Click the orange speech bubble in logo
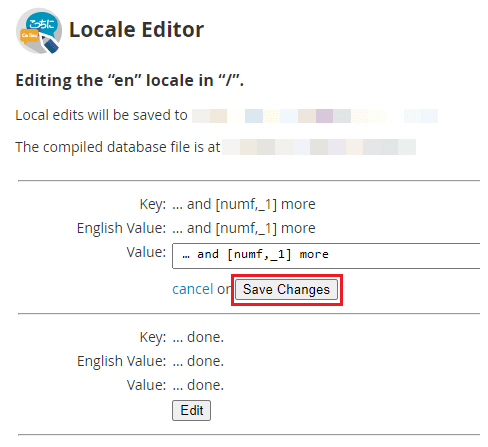Viewport: 488px width, 447px height. [29, 36]
